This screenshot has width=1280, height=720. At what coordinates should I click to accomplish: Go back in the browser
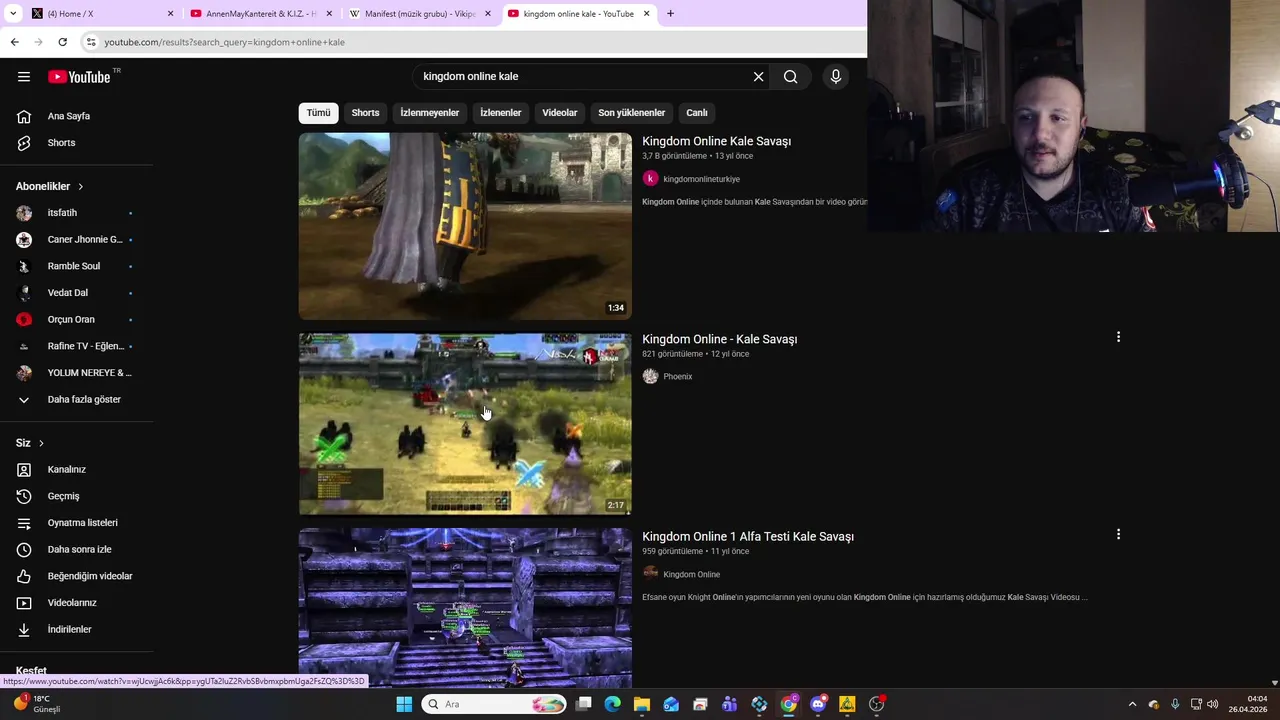(15, 42)
